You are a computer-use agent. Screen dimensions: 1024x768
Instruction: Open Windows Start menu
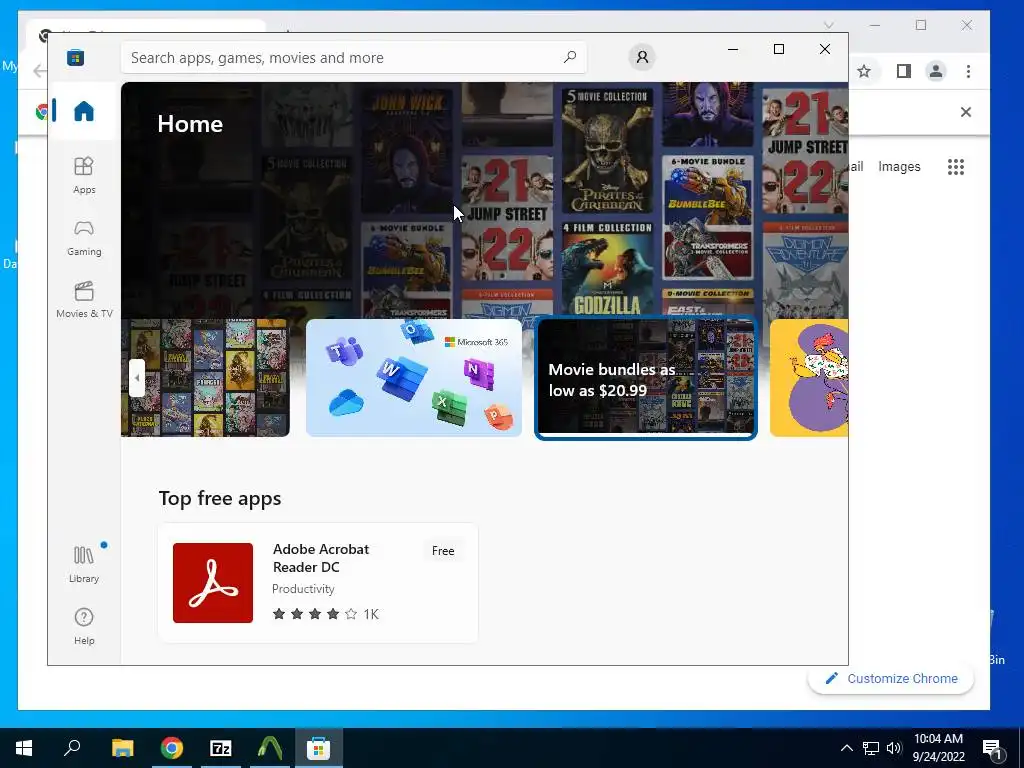(24, 748)
